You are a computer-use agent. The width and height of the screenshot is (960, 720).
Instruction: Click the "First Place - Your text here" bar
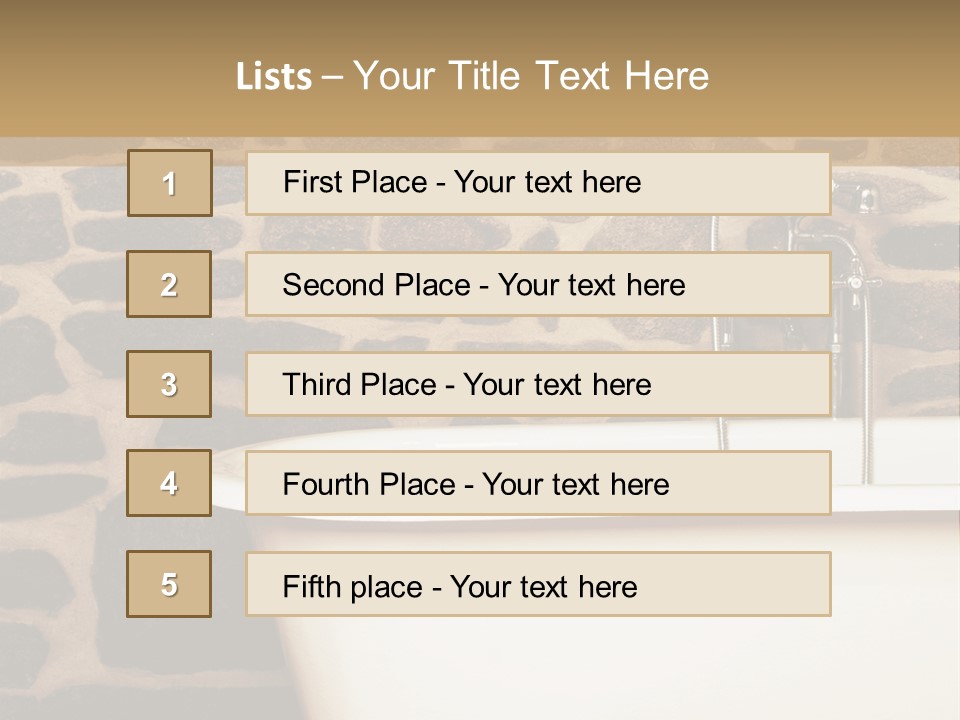pyautogui.click(x=538, y=183)
